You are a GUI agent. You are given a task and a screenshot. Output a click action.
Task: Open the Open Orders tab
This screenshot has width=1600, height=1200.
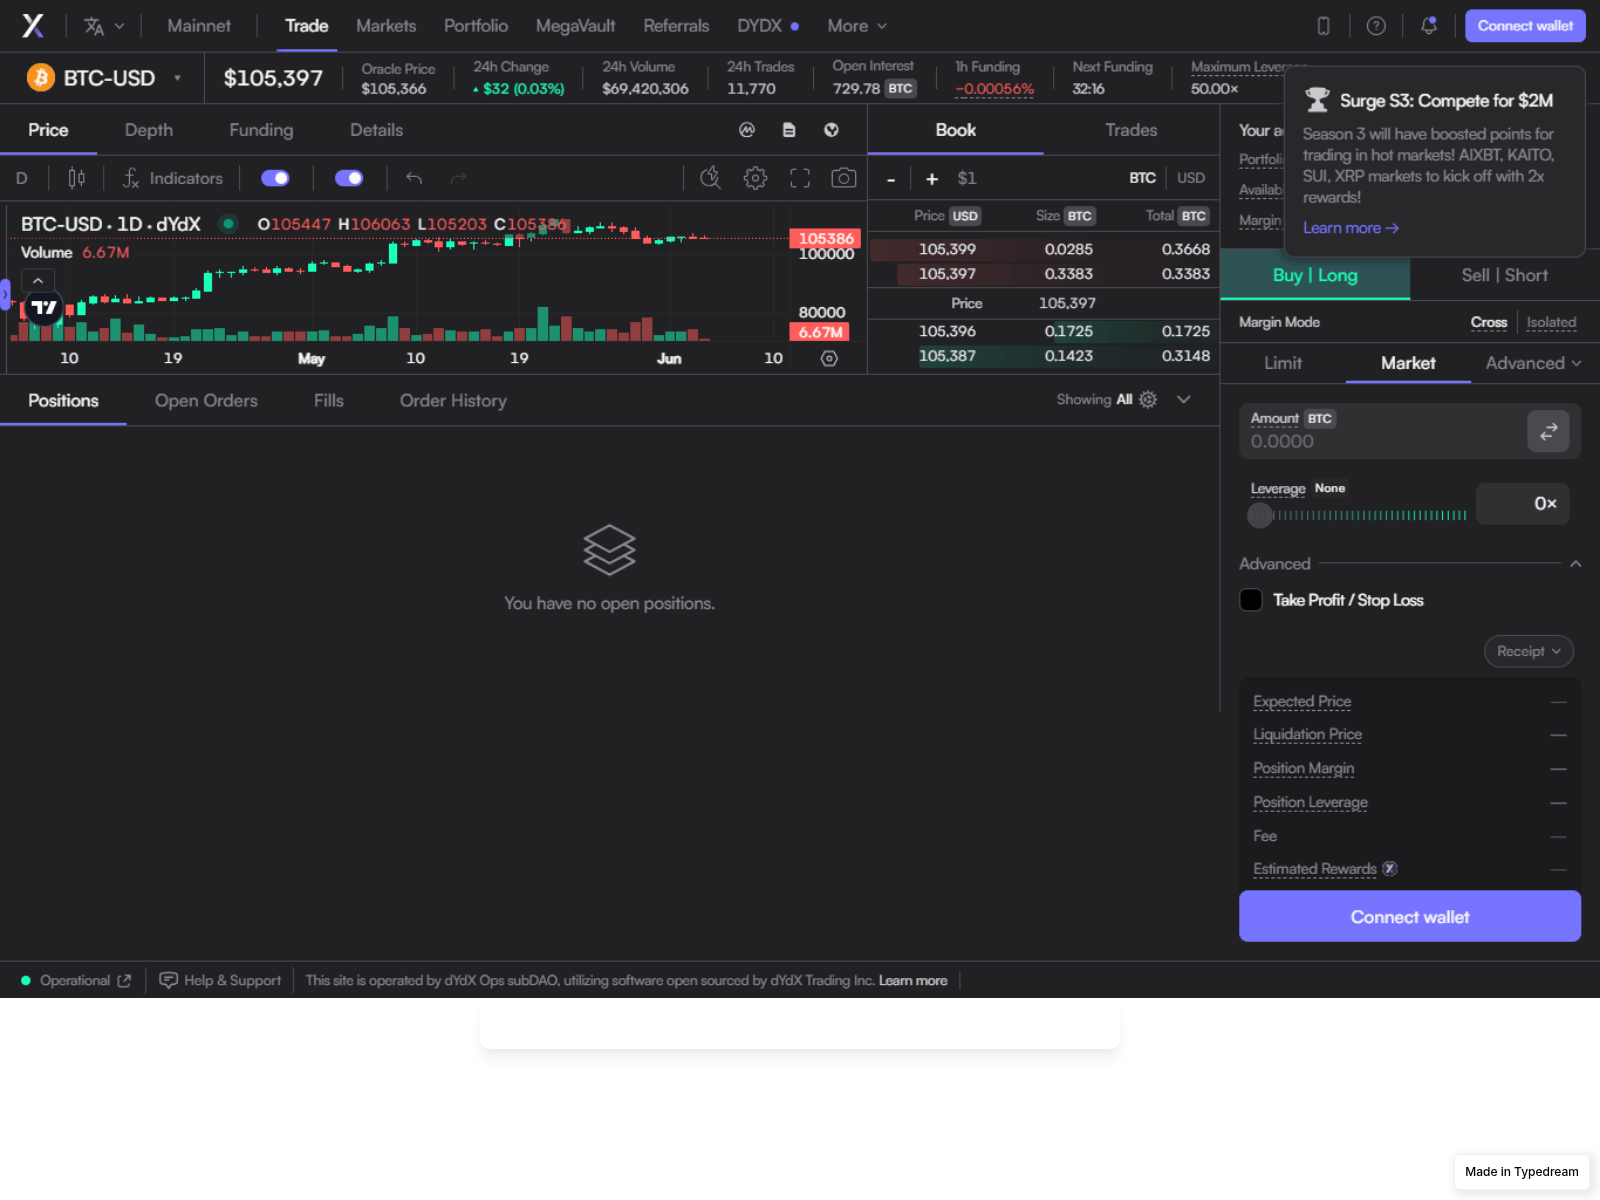[x=206, y=400]
